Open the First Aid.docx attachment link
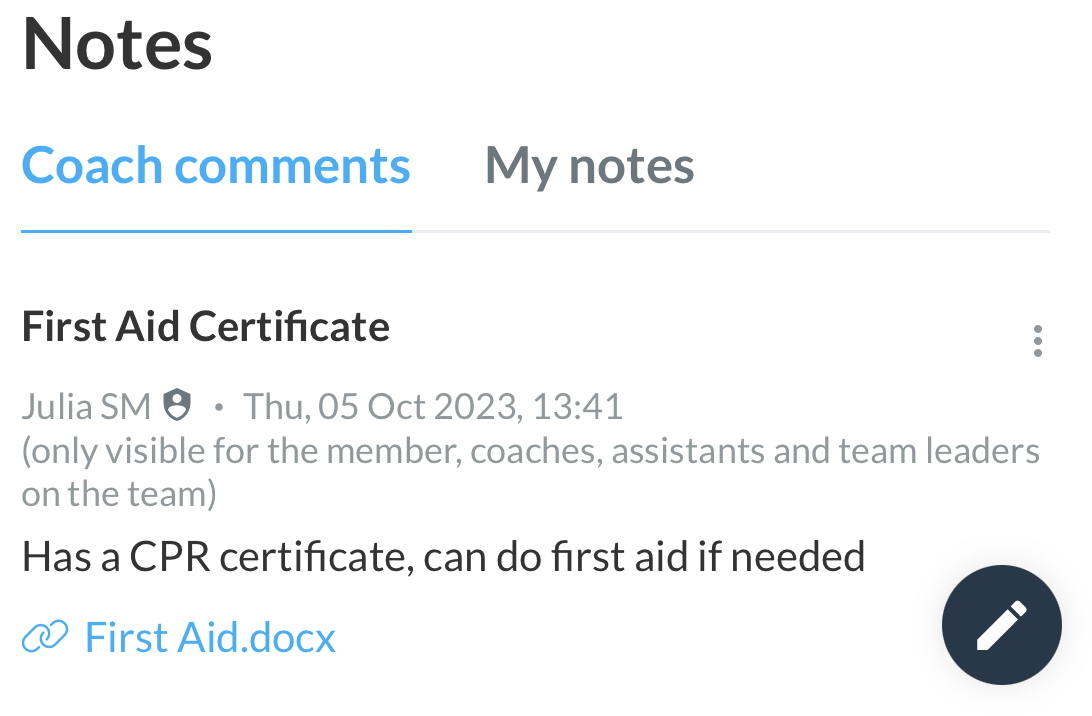The image size is (1092, 716). (210, 637)
